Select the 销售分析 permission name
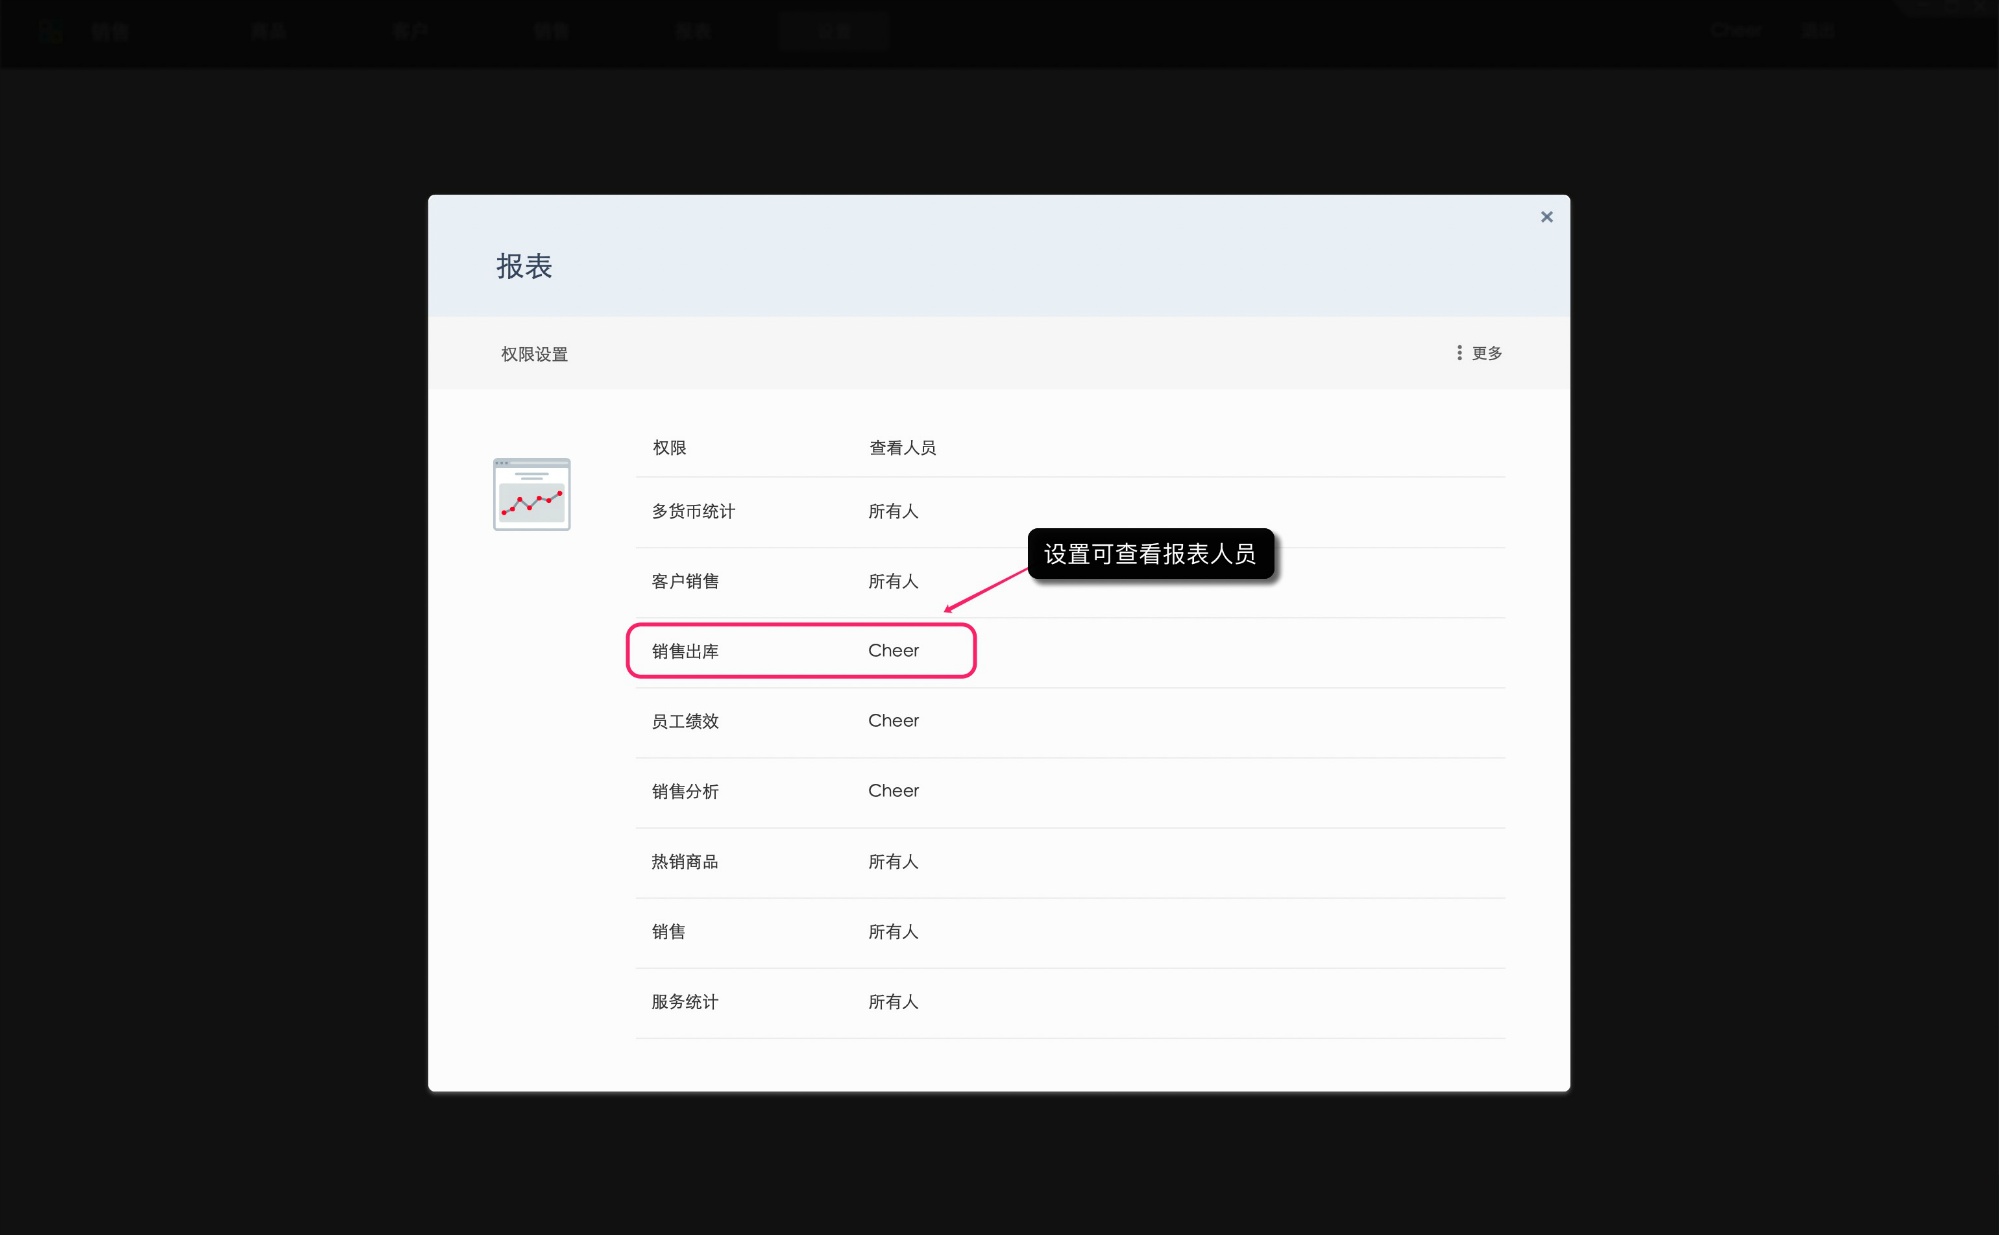This screenshot has width=1999, height=1235. (x=685, y=792)
